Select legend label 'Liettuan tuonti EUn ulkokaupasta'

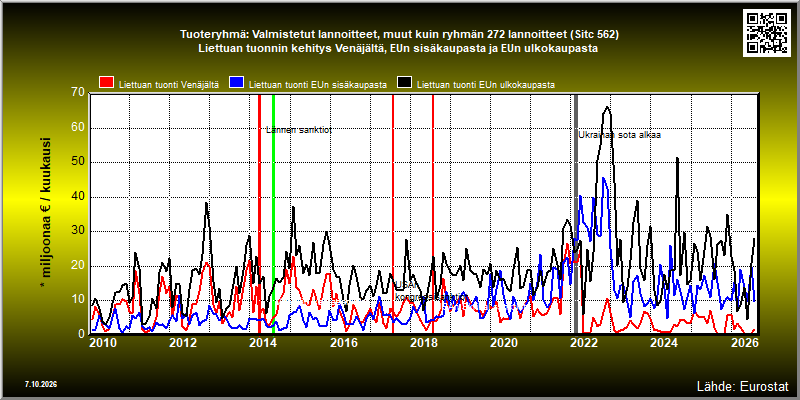486,85
